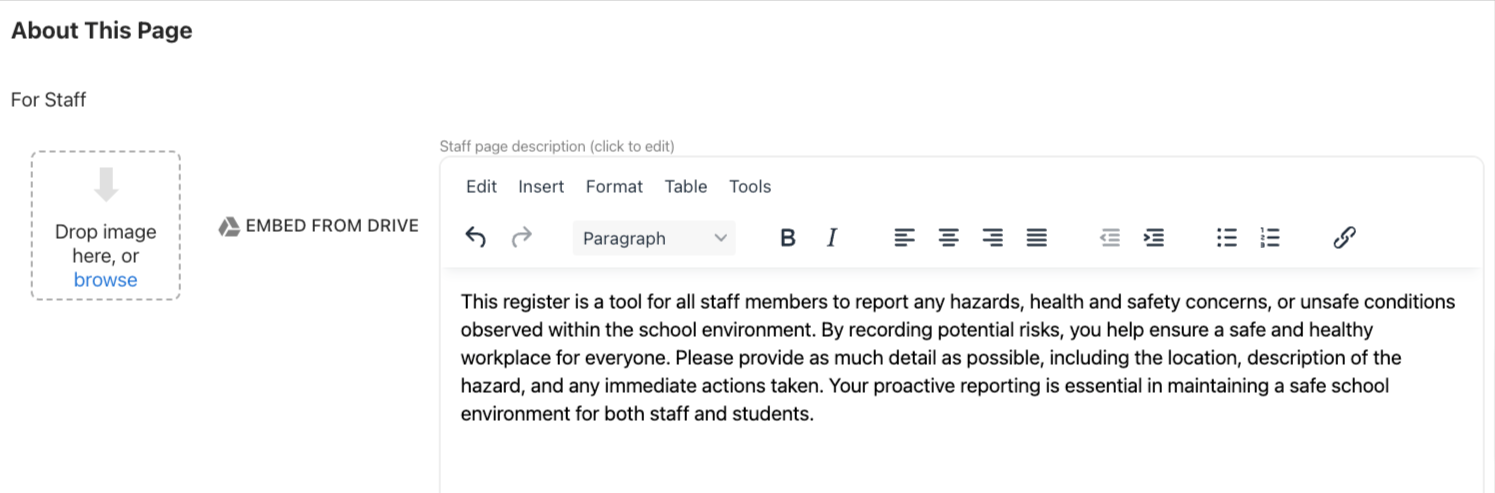This screenshot has height=493, width=1495.
Task: Insert a hyperlink with link icon
Action: 1344,238
